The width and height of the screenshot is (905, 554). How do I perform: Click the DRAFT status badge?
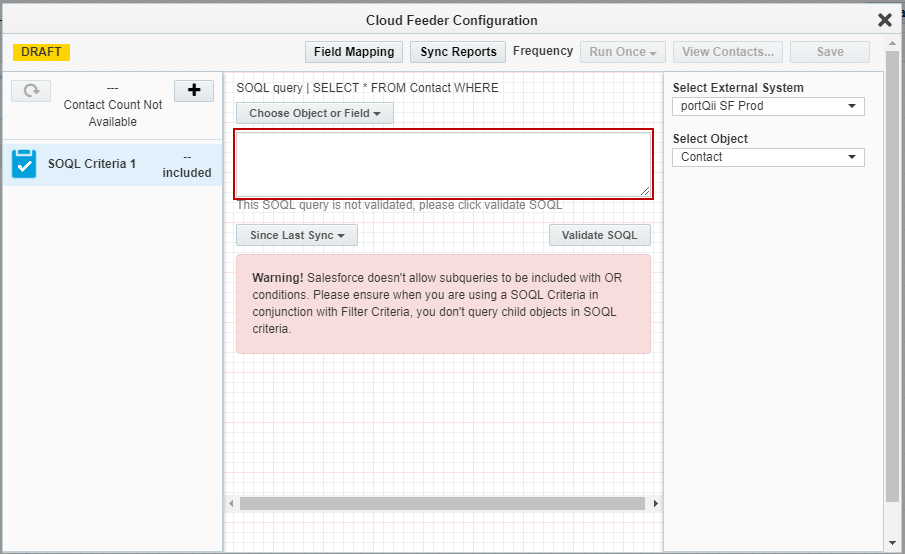[x=41, y=52]
